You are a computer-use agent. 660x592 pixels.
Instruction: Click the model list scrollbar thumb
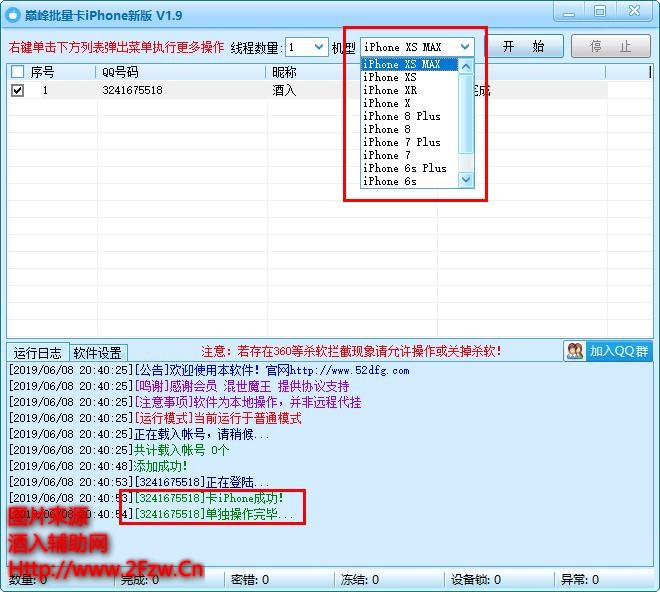click(x=466, y=114)
